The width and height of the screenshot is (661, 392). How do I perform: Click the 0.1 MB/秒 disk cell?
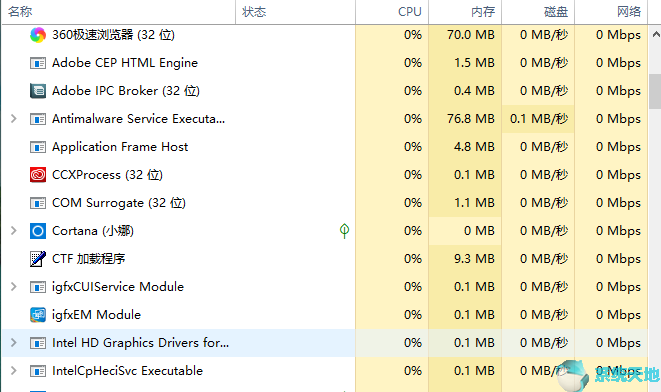(538, 119)
